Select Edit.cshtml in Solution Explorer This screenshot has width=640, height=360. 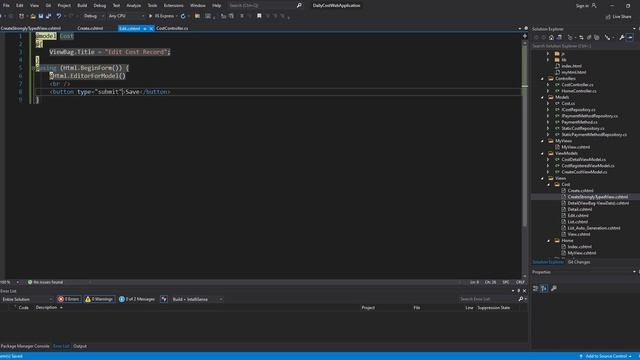(x=578, y=216)
